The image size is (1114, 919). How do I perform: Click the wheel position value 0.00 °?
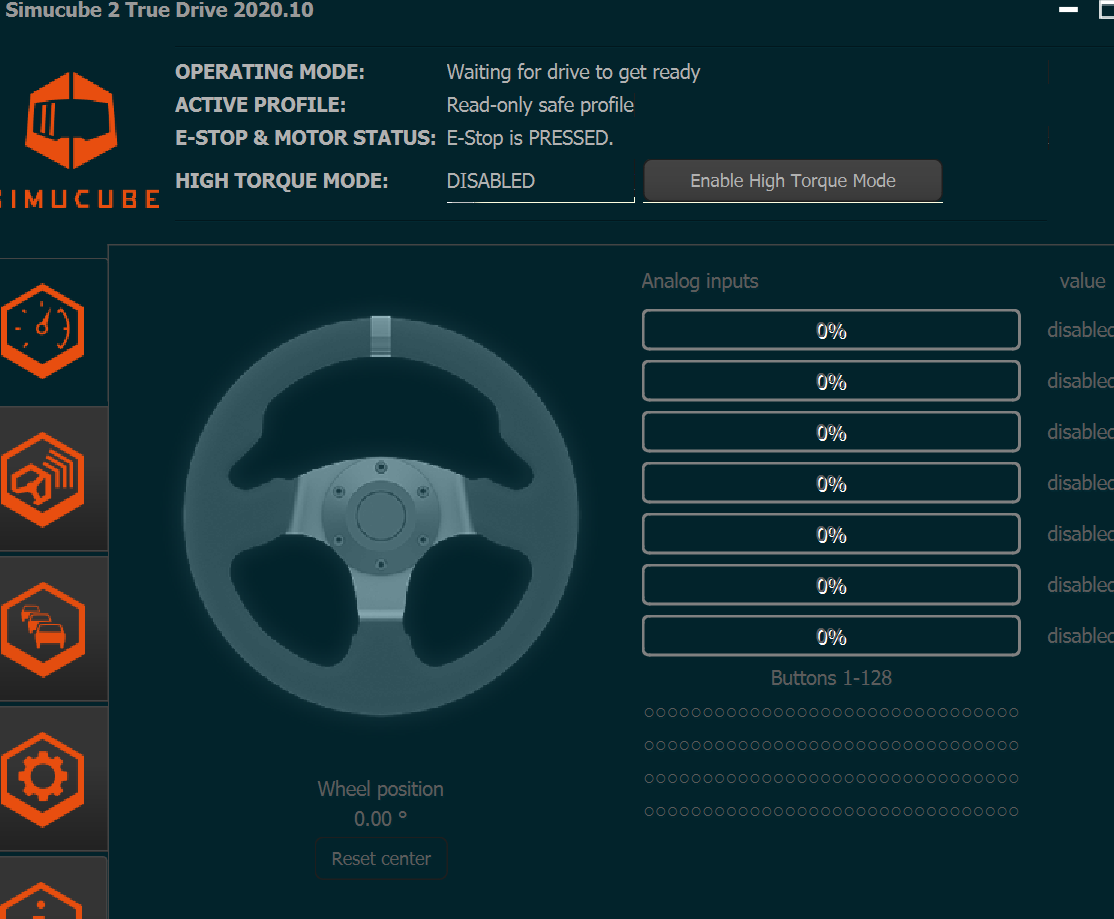point(380,819)
